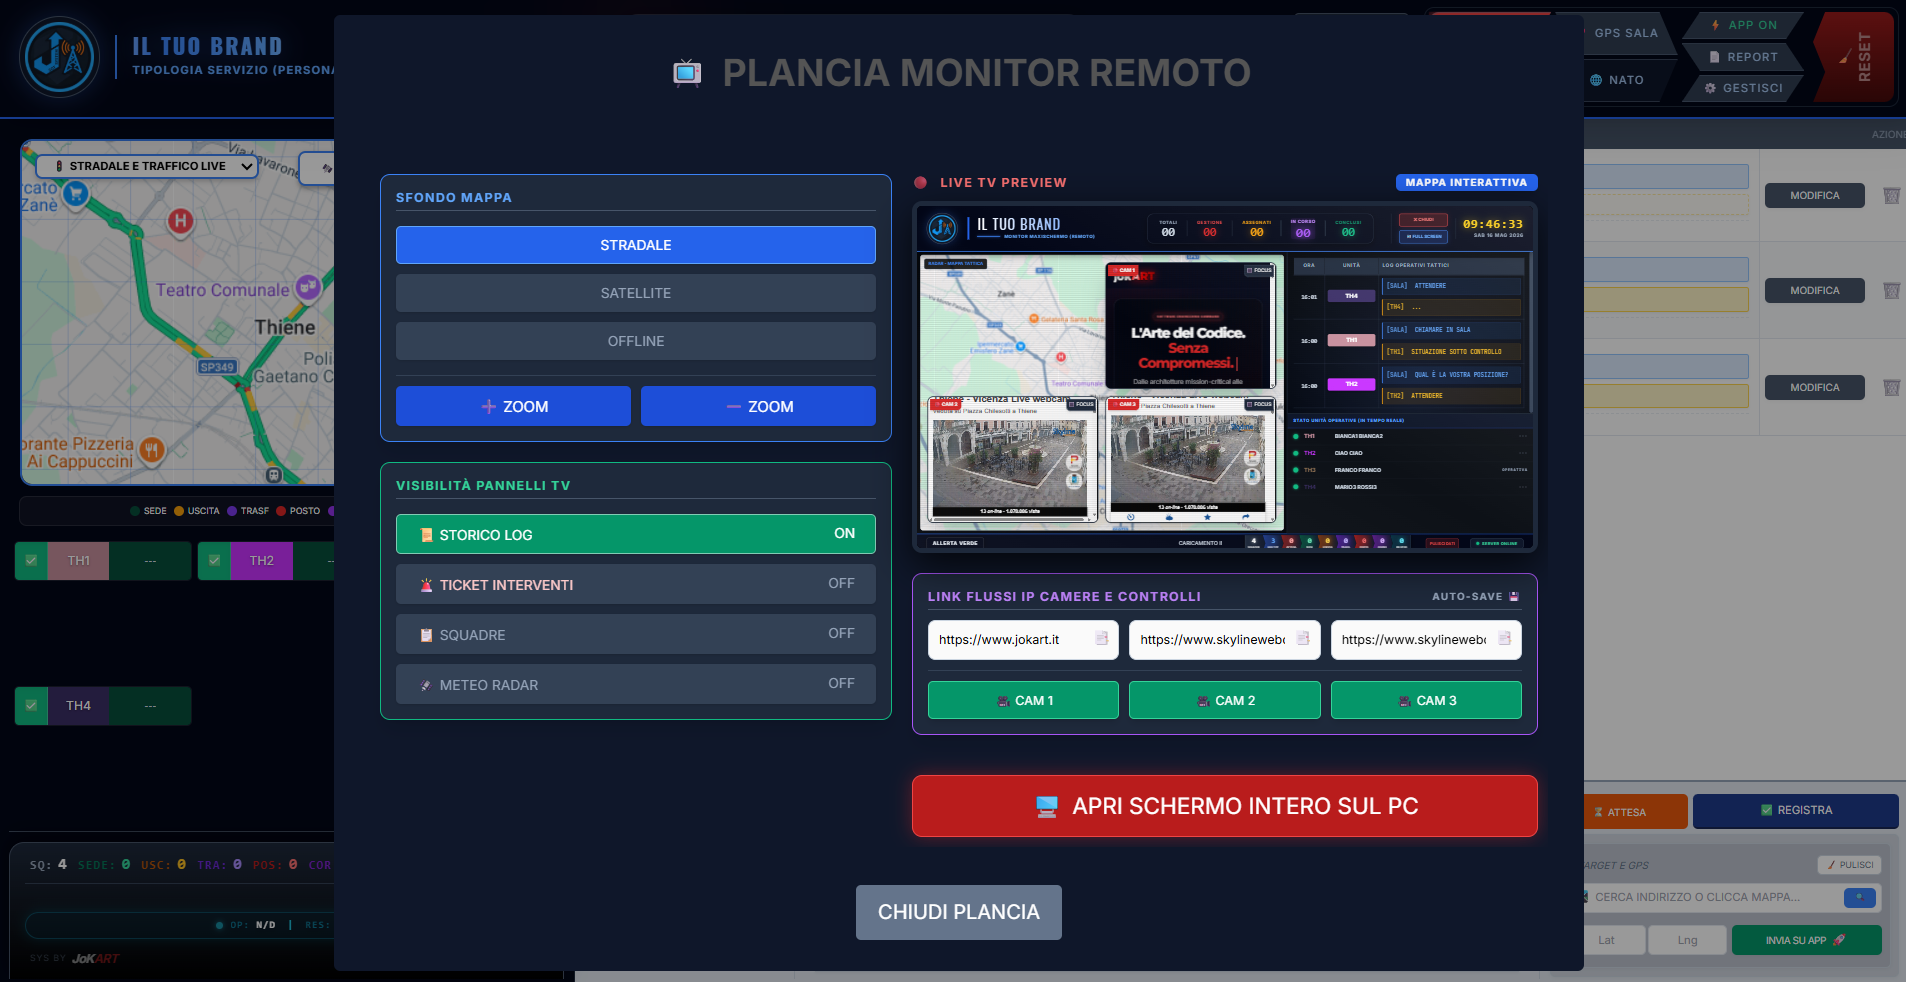Open CAM 3 stream
The height and width of the screenshot is (982, 1906).
(1426, 700)
